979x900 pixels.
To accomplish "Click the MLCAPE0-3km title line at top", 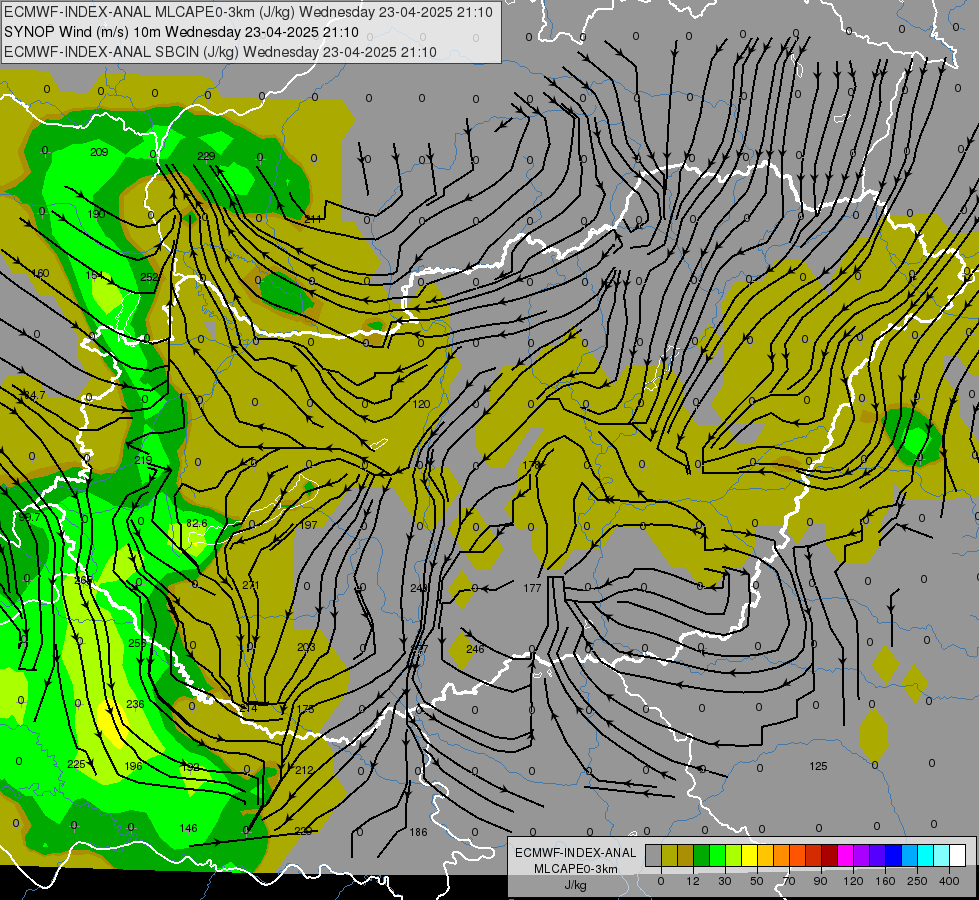I will (248, 12).
